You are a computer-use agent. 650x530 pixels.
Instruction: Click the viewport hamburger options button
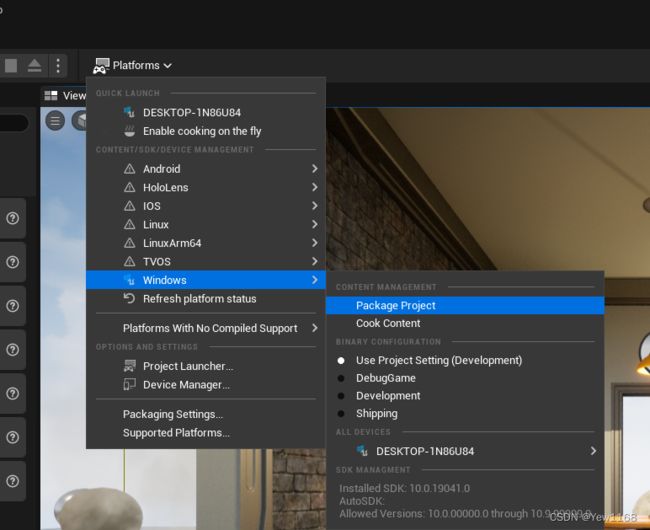point(55,121)
